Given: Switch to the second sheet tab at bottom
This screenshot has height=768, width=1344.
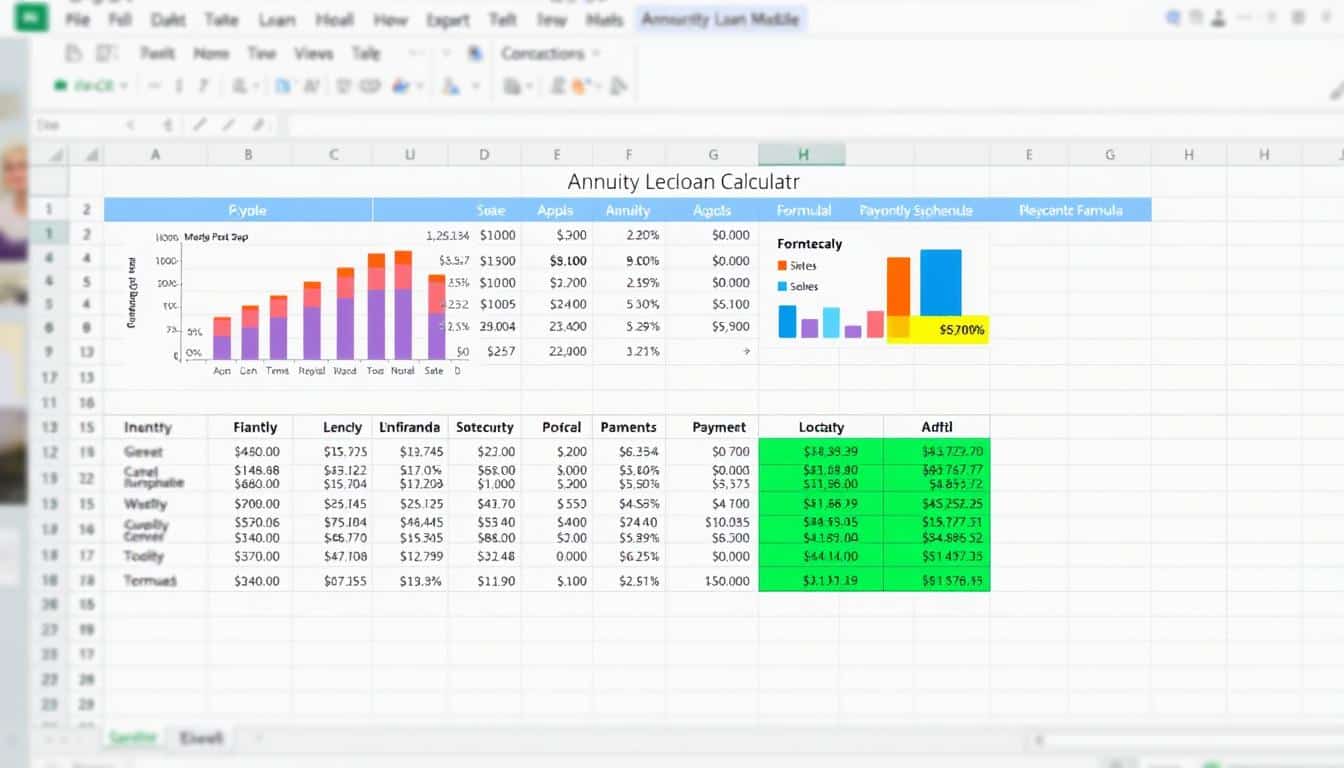Looking at the screenshot, I should 201,738.
